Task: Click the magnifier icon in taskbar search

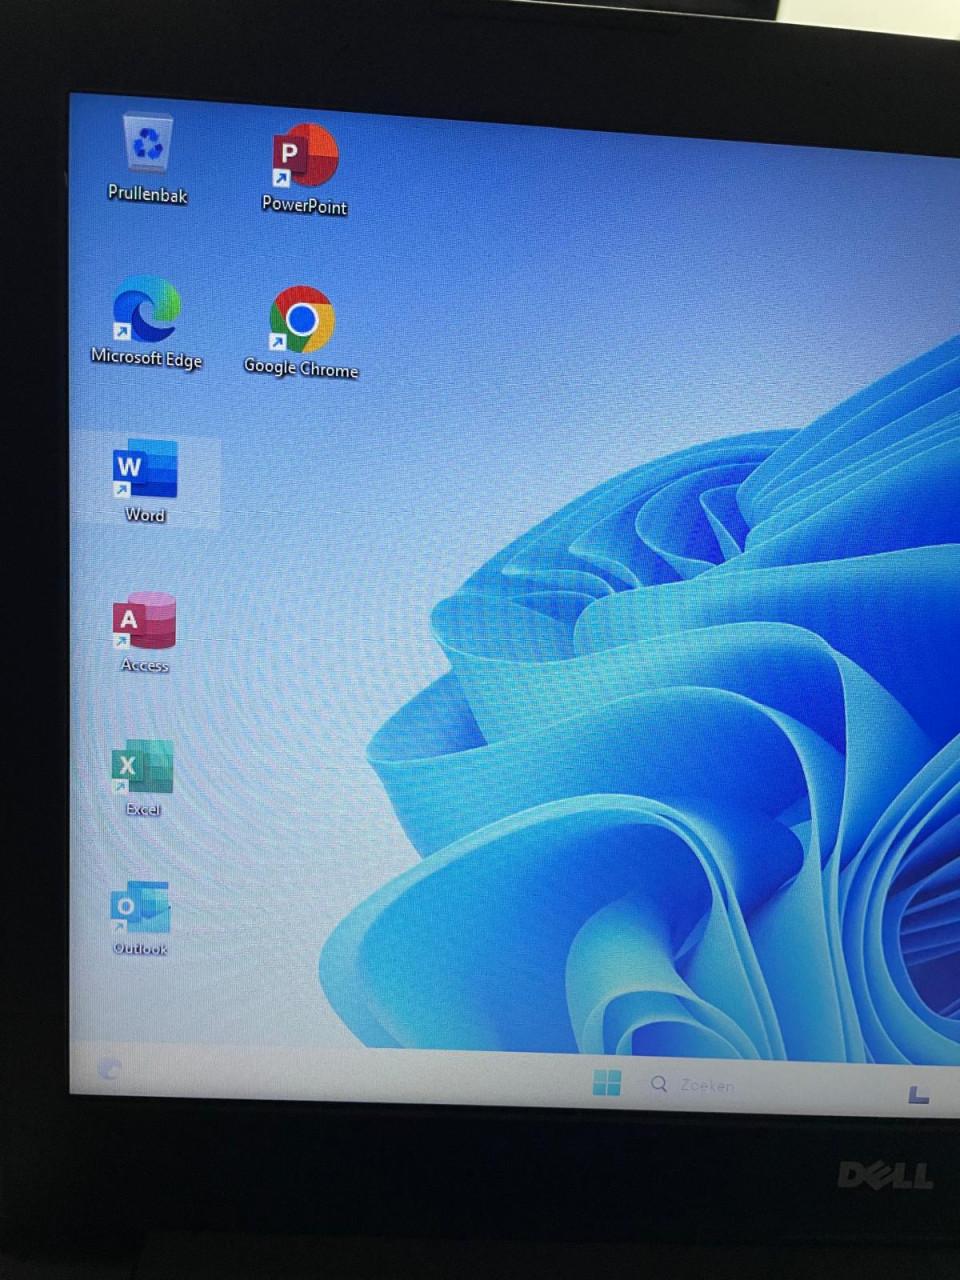Action: coord(659,1084)
